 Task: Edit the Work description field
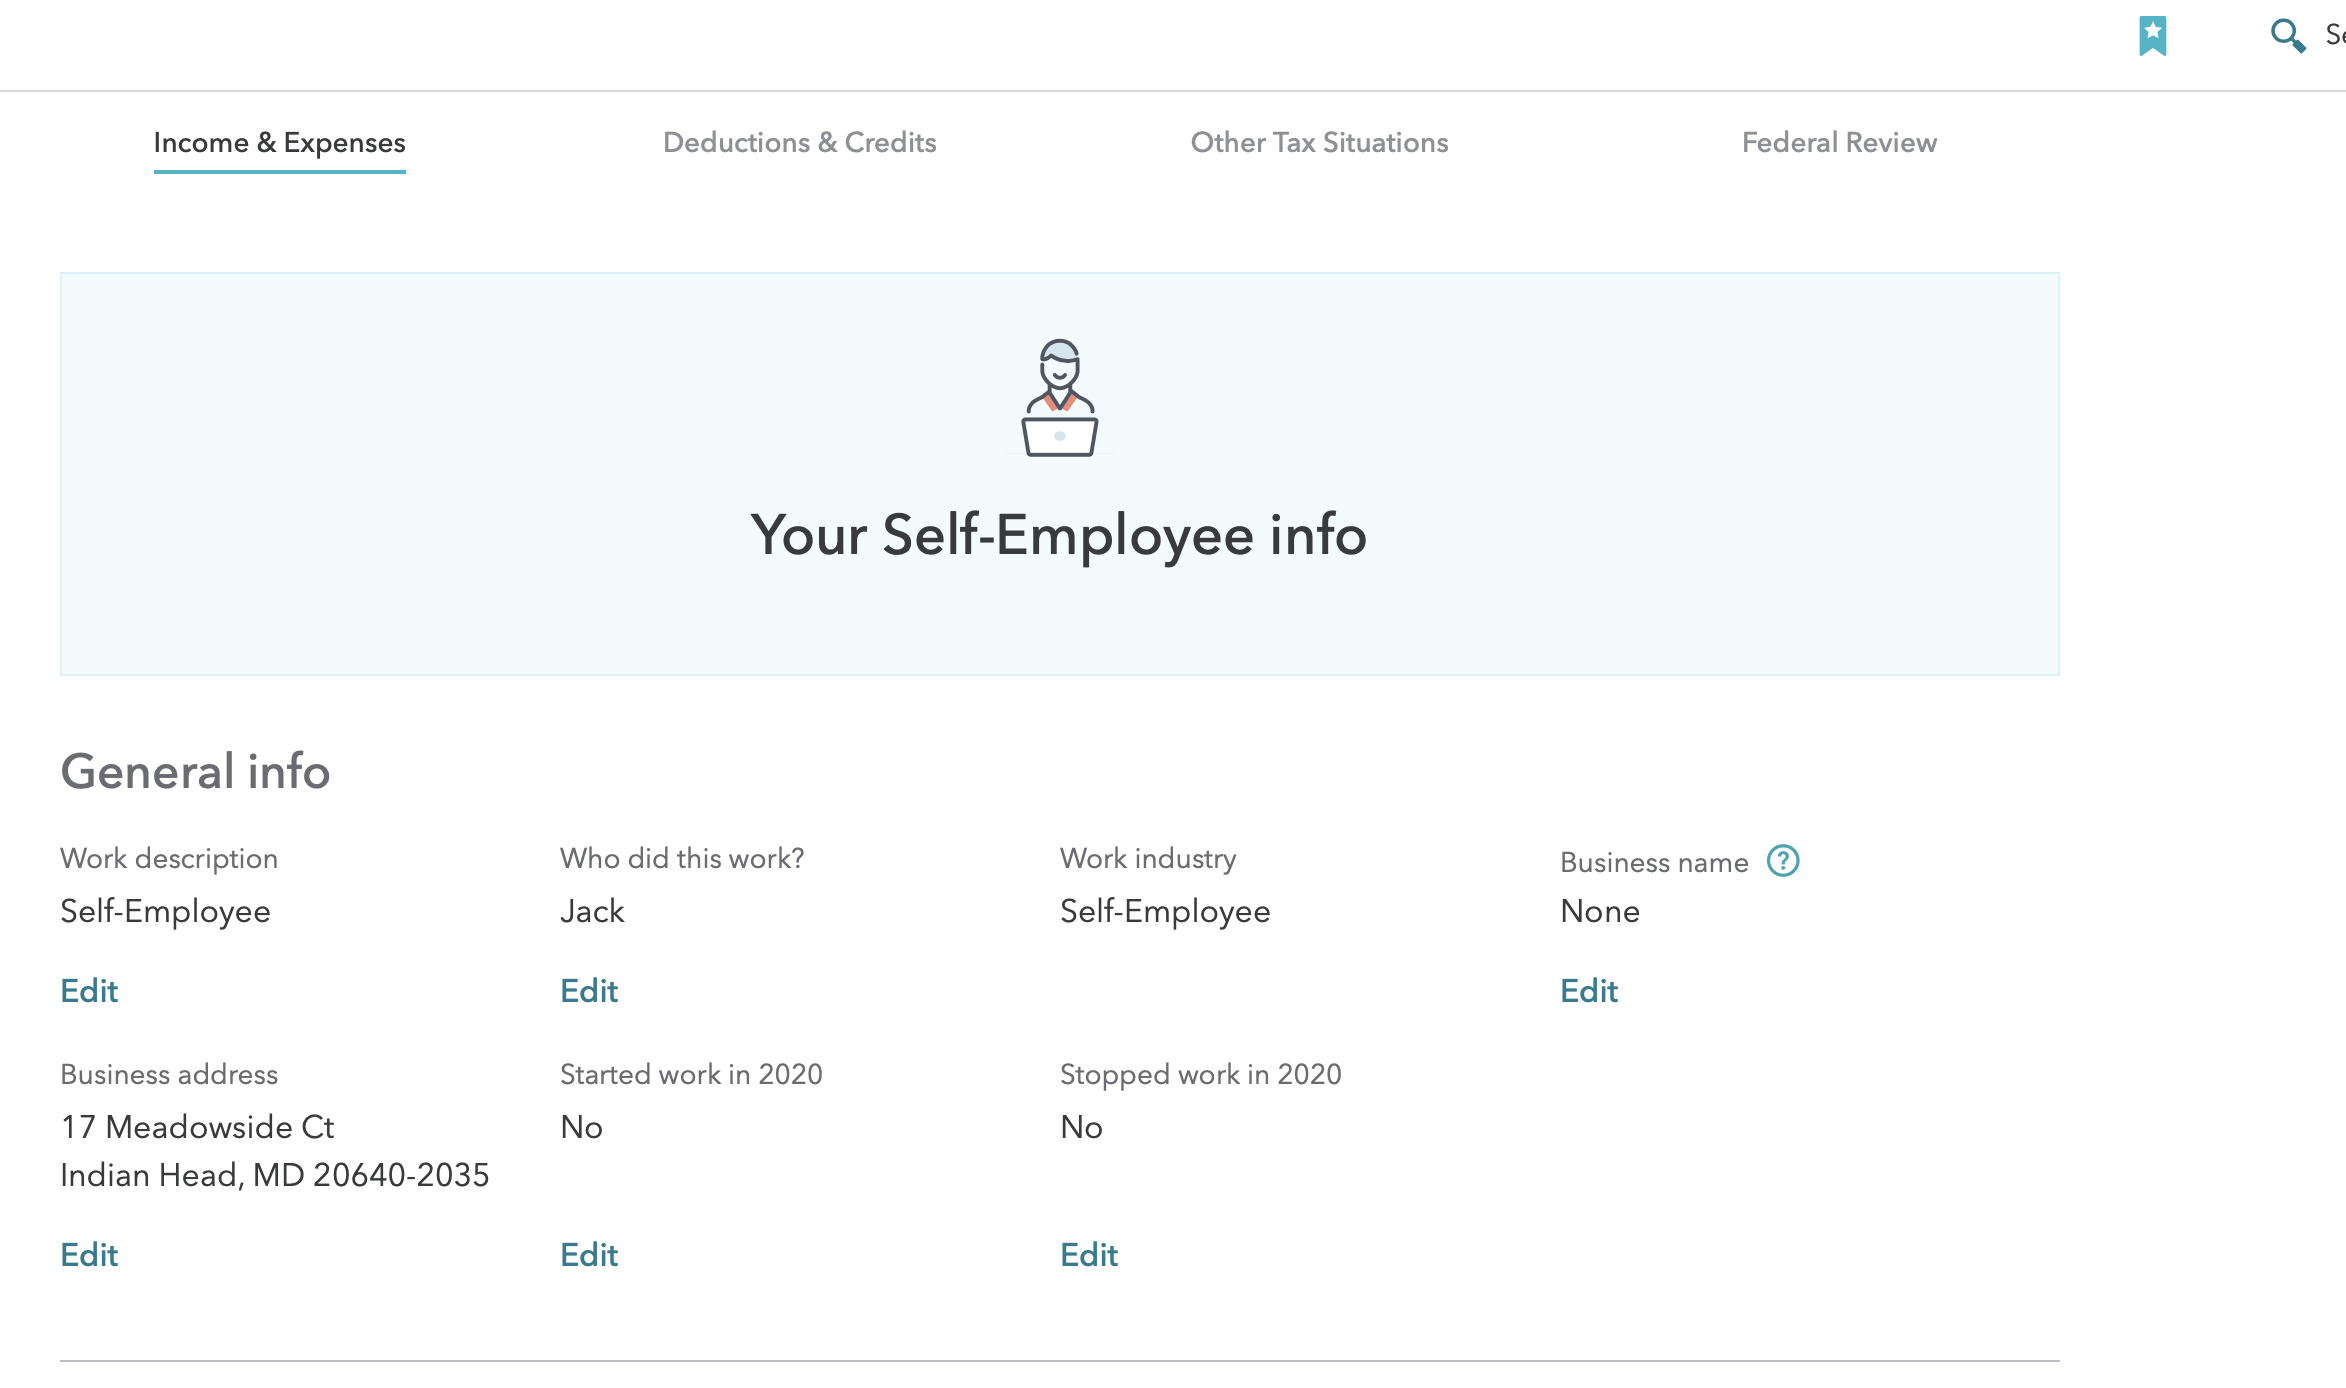point(89,991)
